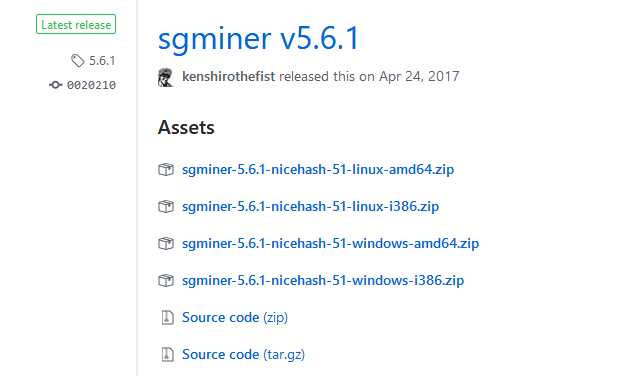Screen dimensions: 618x376
Task: Open kenshirothefist's avatar image
Action: [x=166, y=77]
